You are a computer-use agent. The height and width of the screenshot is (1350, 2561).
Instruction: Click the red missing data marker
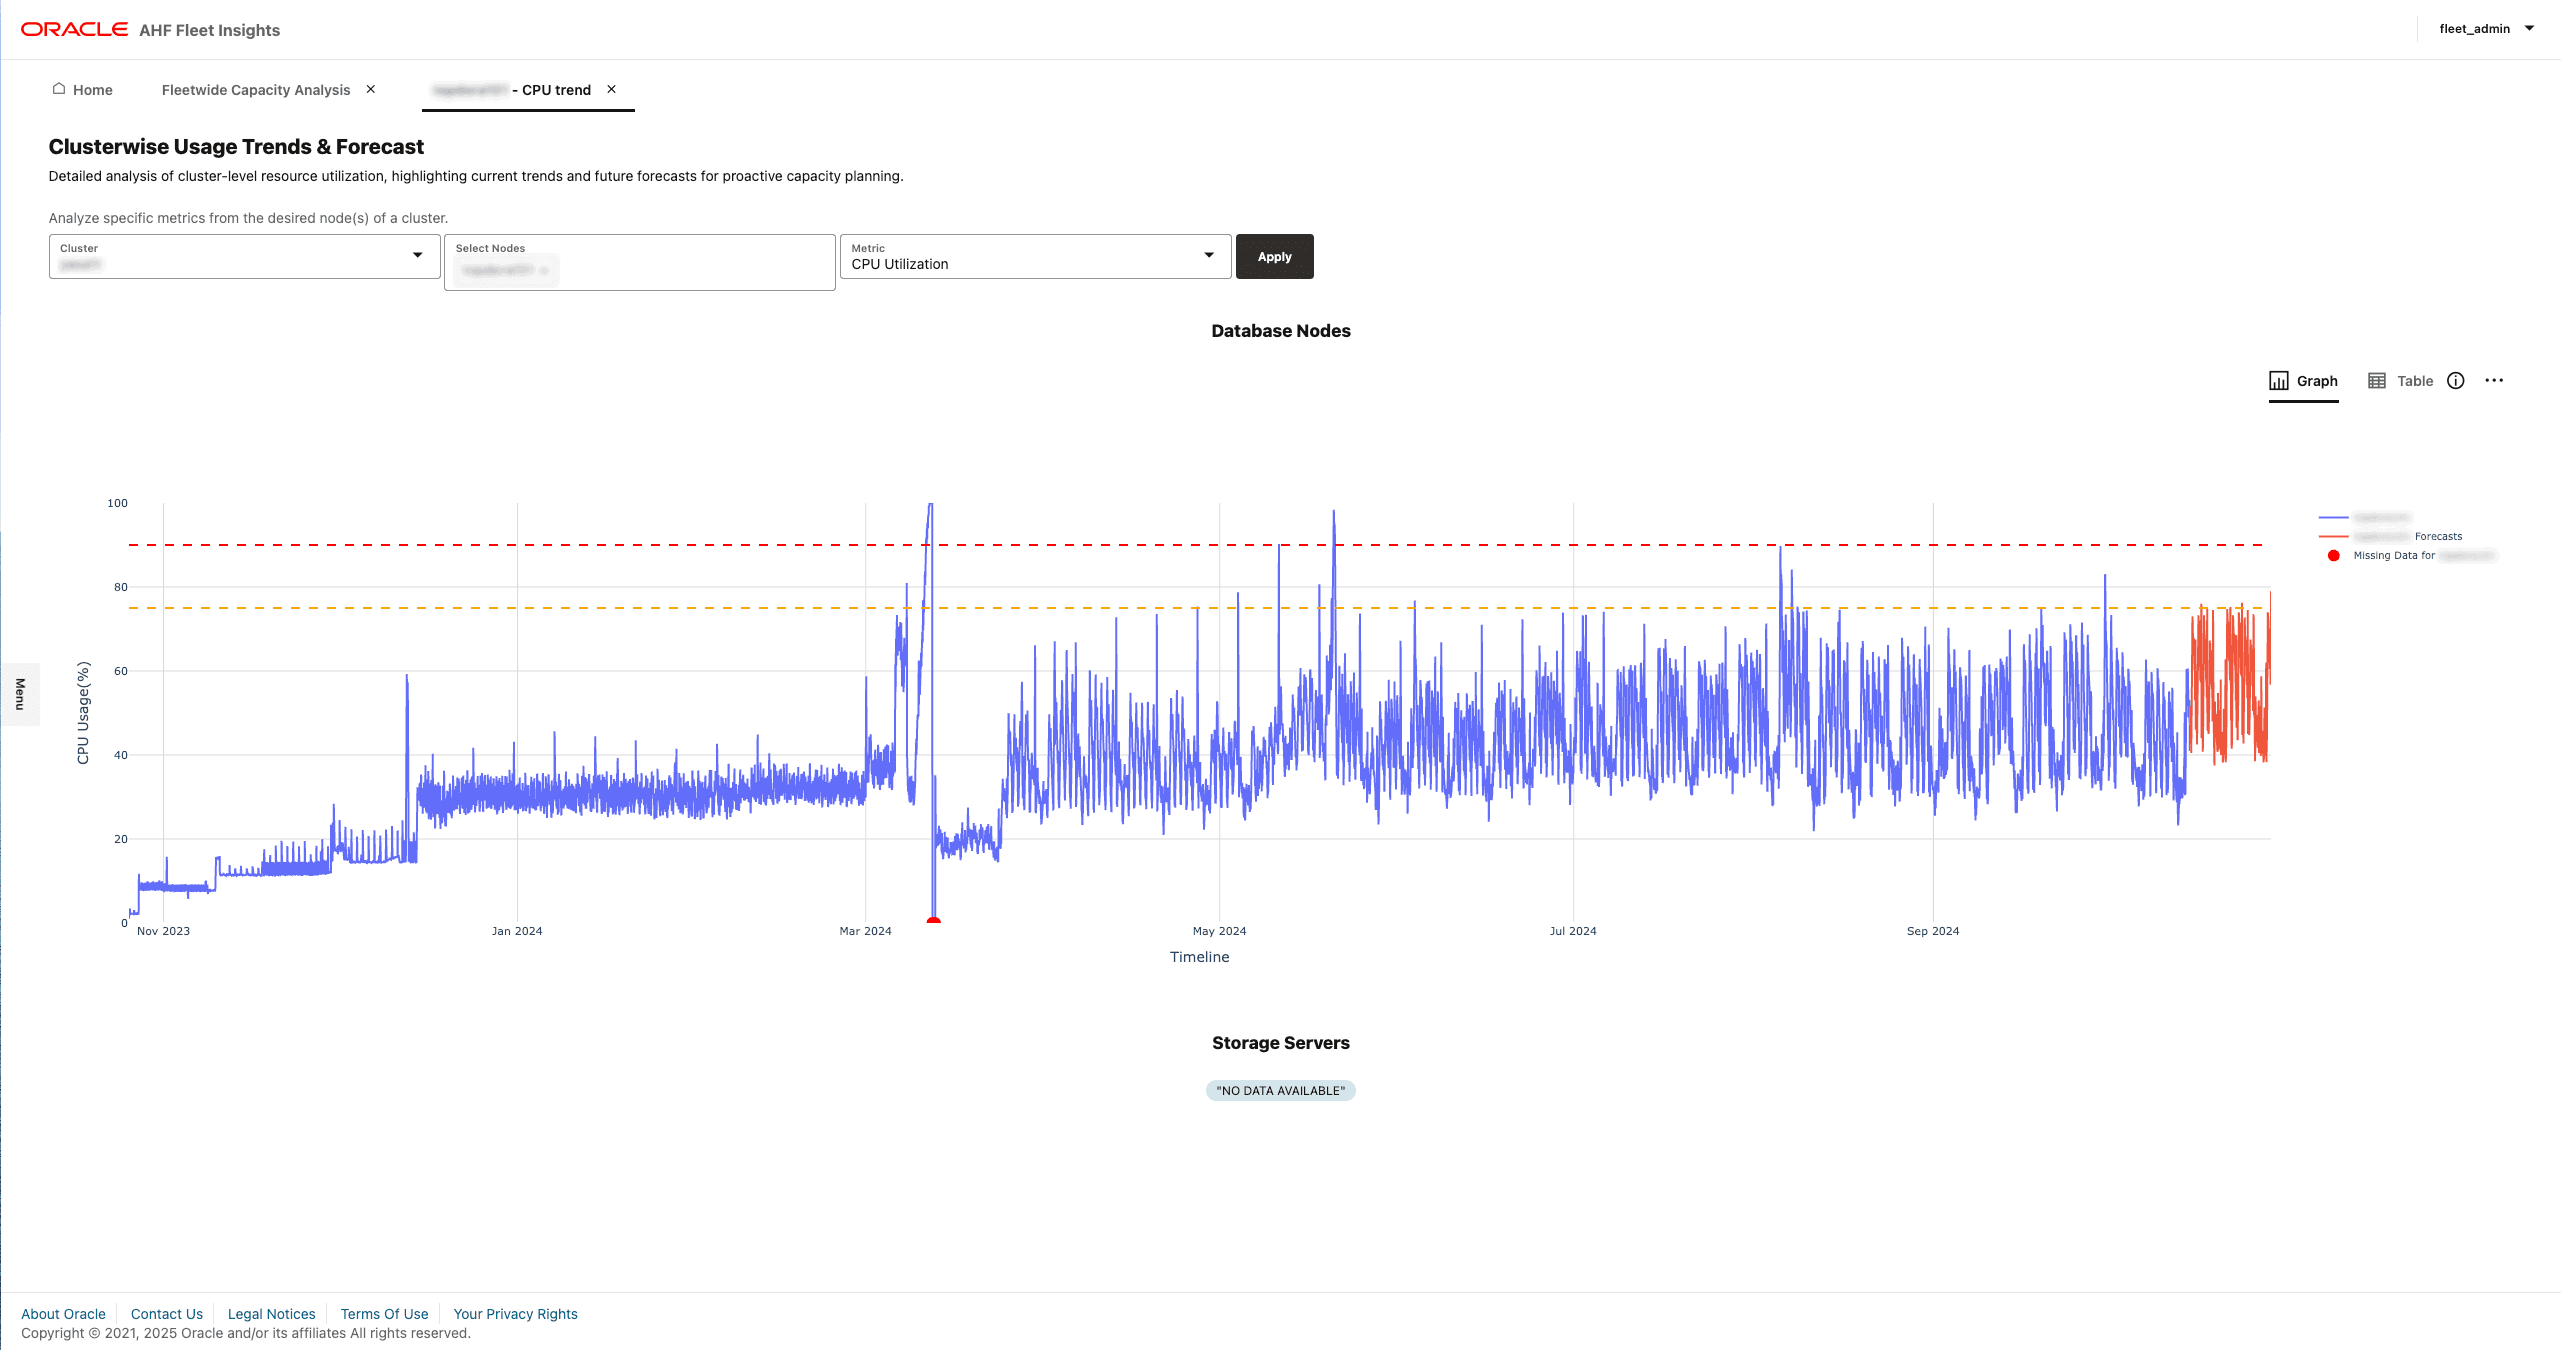(x=933, y=920)
